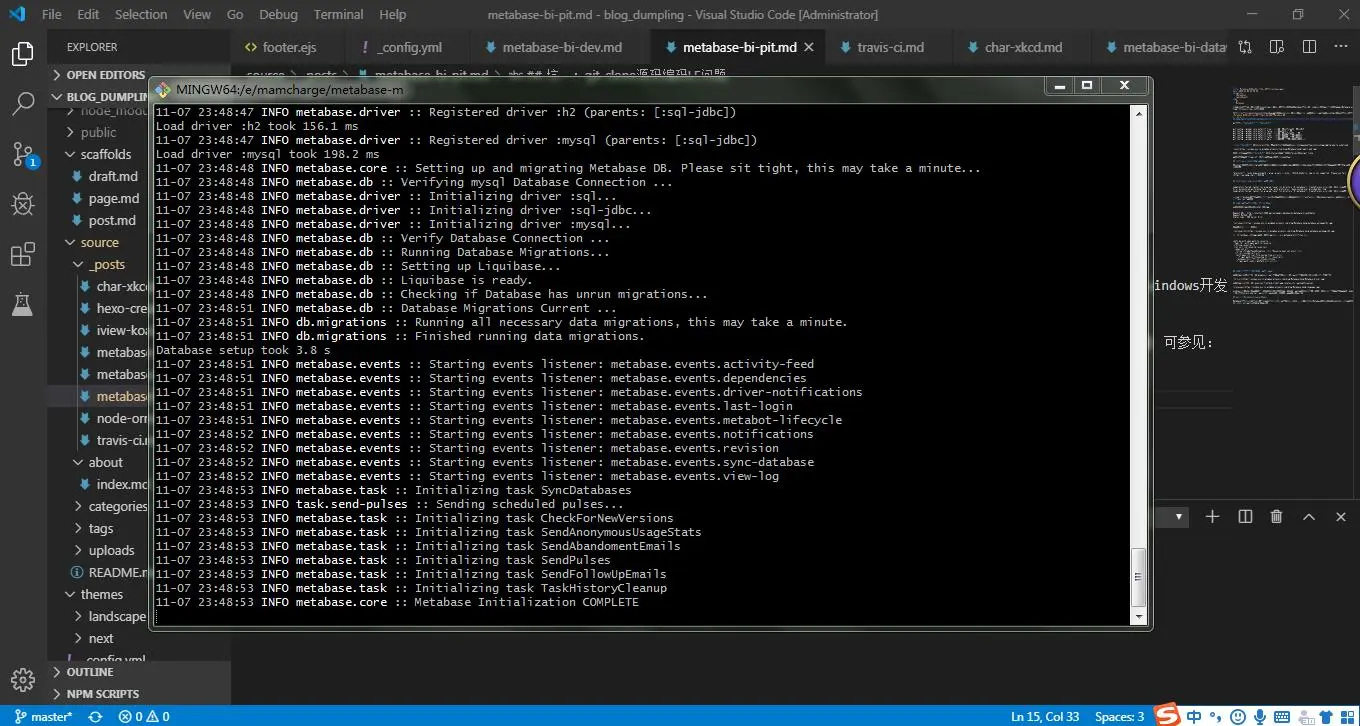Split the terminal using the split panel icon
The height and width of the screenshot is (726, 1360).
pos(1245,516)
